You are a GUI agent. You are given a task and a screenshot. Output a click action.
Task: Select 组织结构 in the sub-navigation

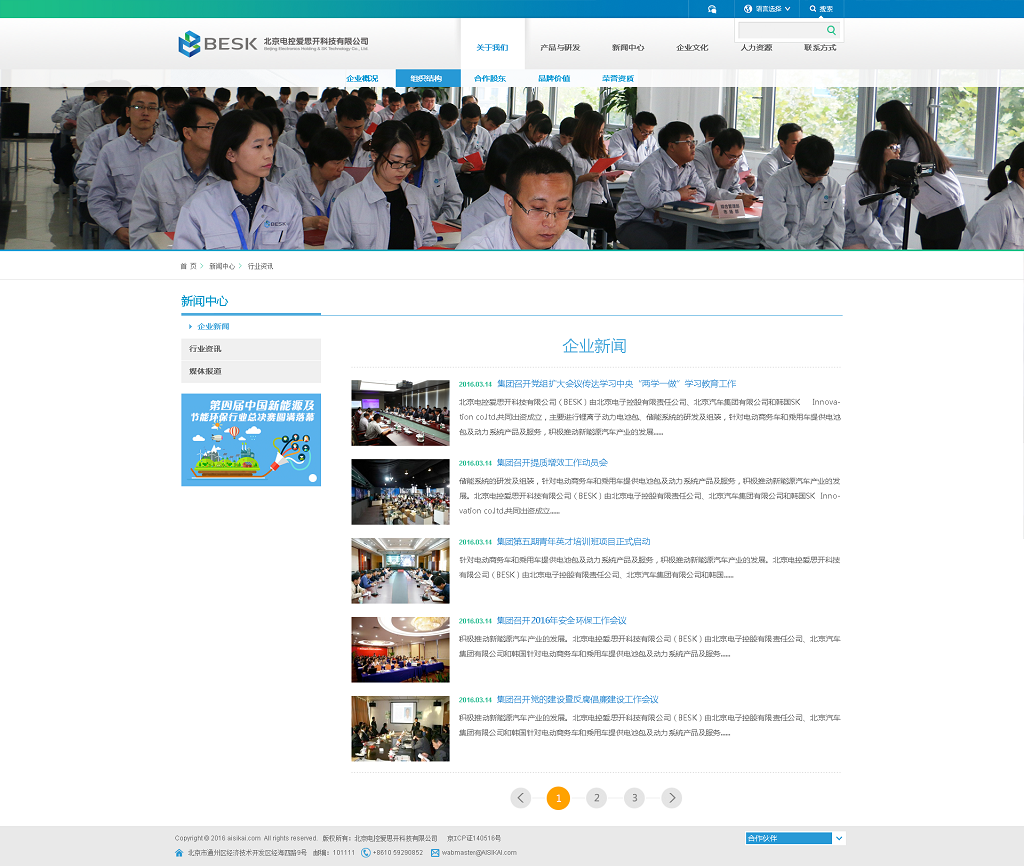(427, 78)
